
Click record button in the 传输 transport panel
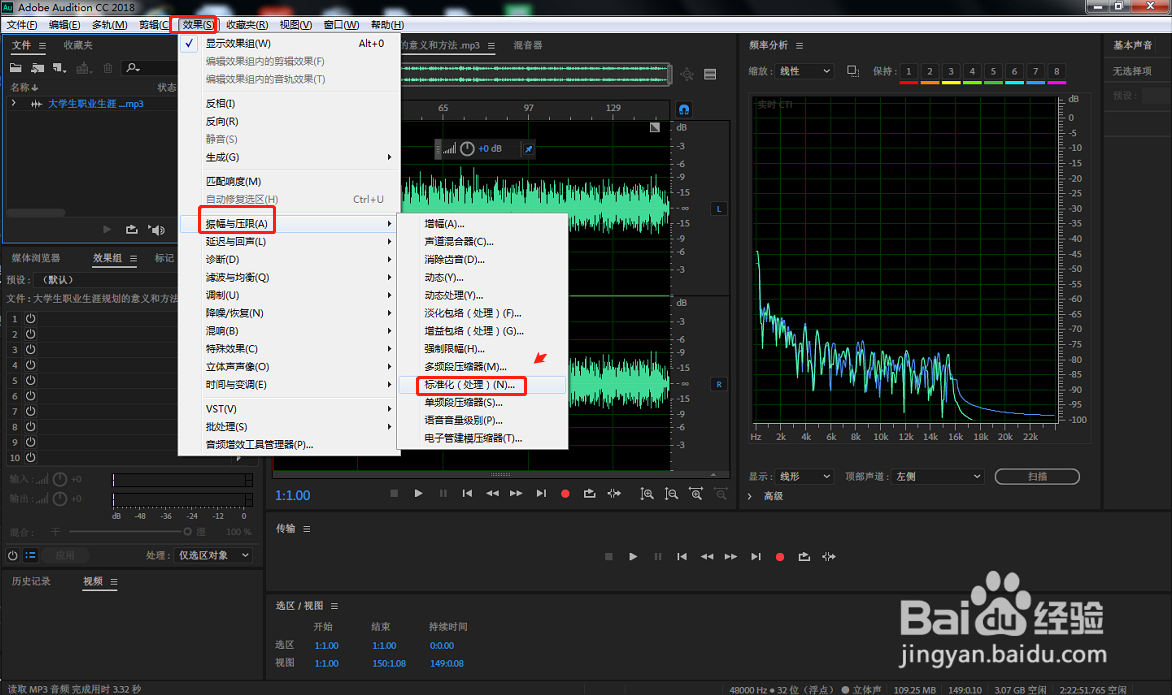point(780,557)
